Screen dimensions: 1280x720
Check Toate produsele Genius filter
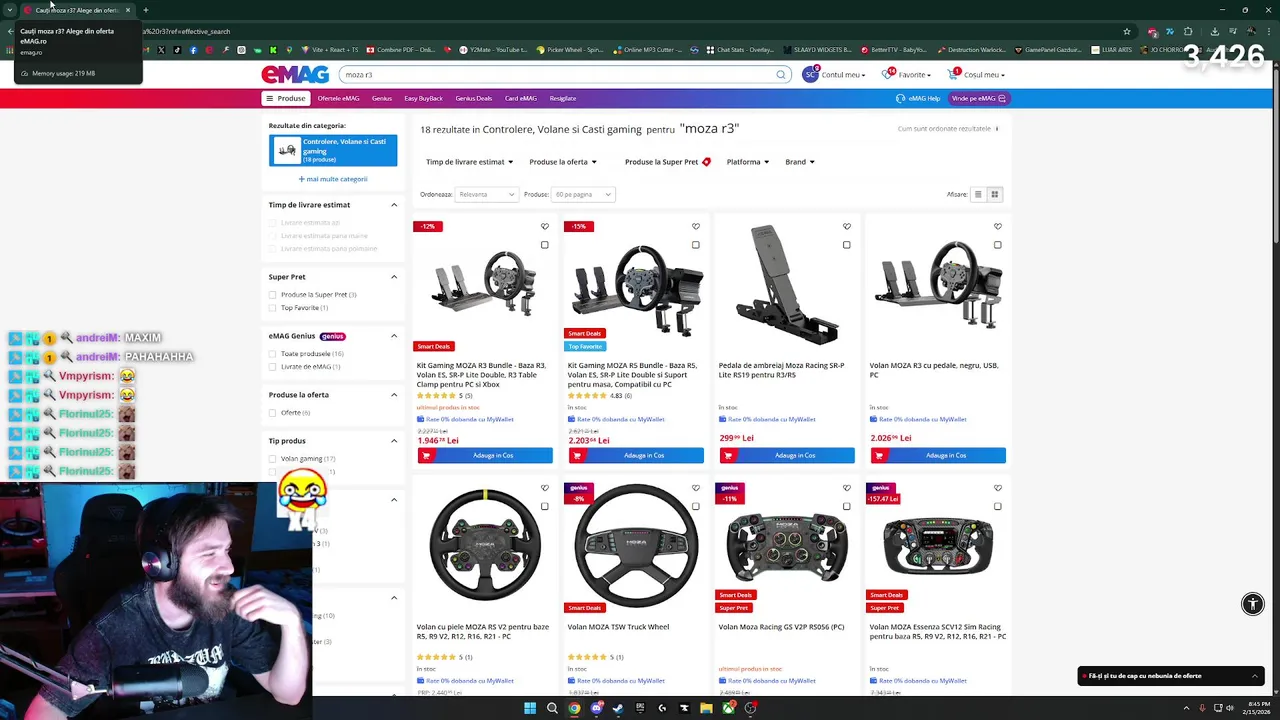pos(272,354)
